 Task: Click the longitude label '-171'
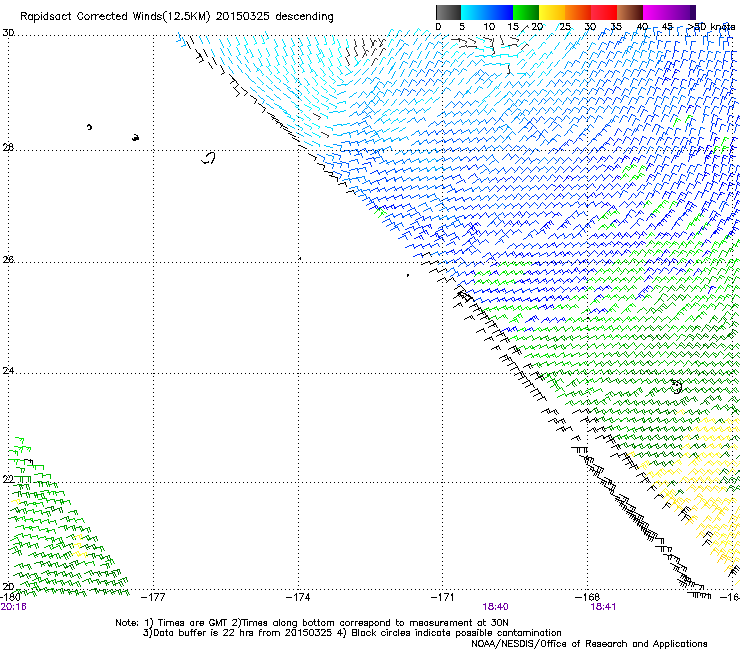[x=443, y=597]
